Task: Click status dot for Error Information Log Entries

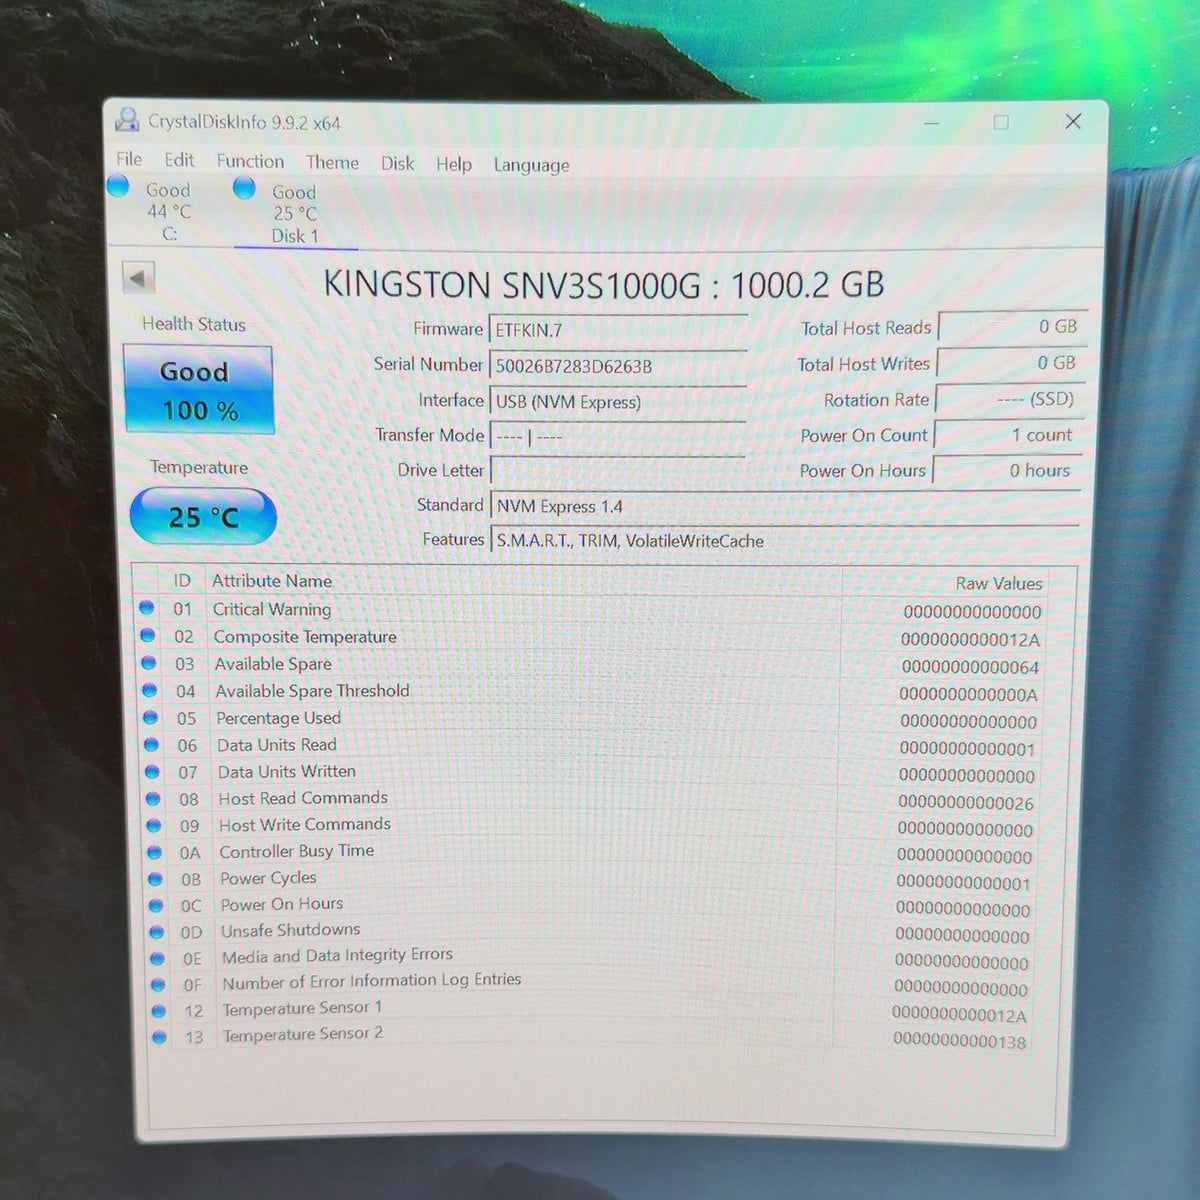Action: [158, 984]
